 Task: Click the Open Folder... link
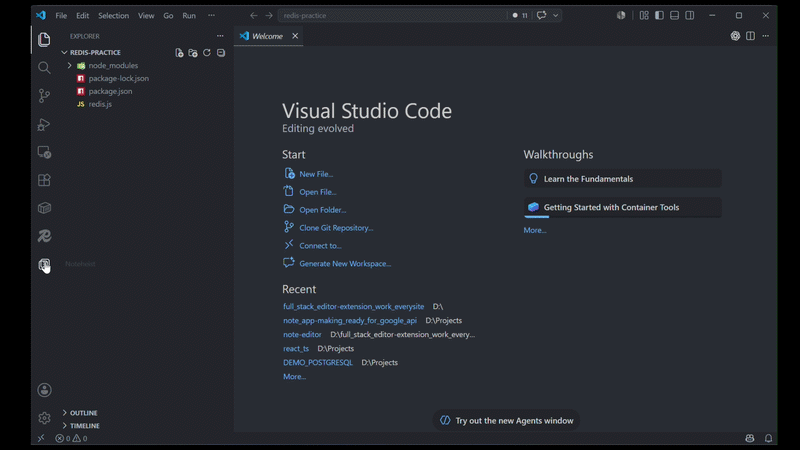tap(322, 210)
